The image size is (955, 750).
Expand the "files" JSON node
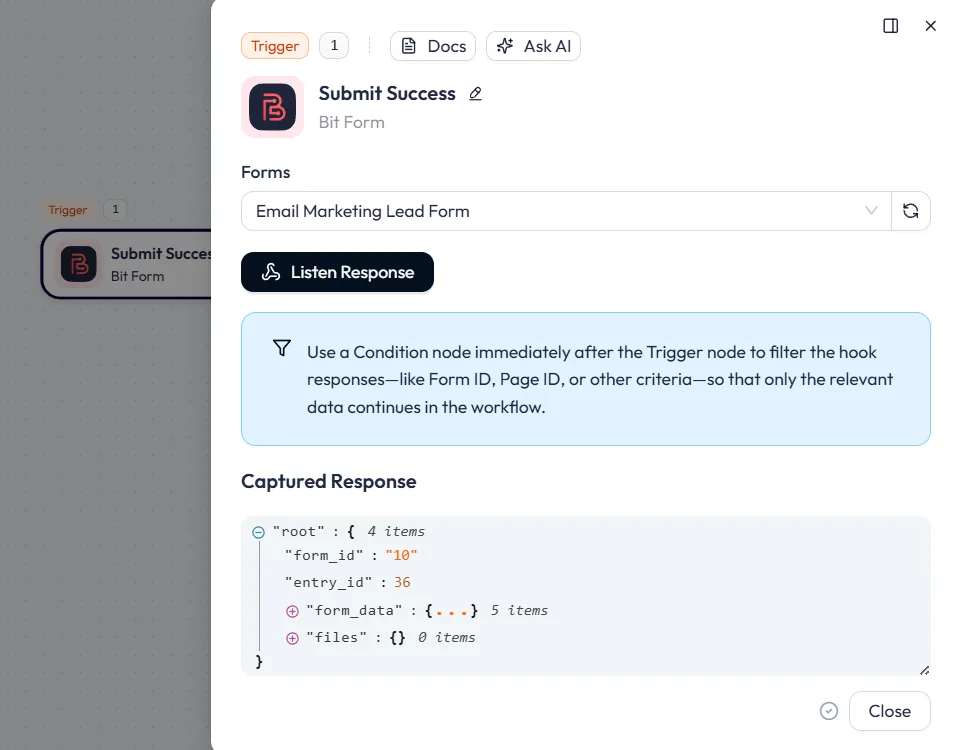[292, 638]
